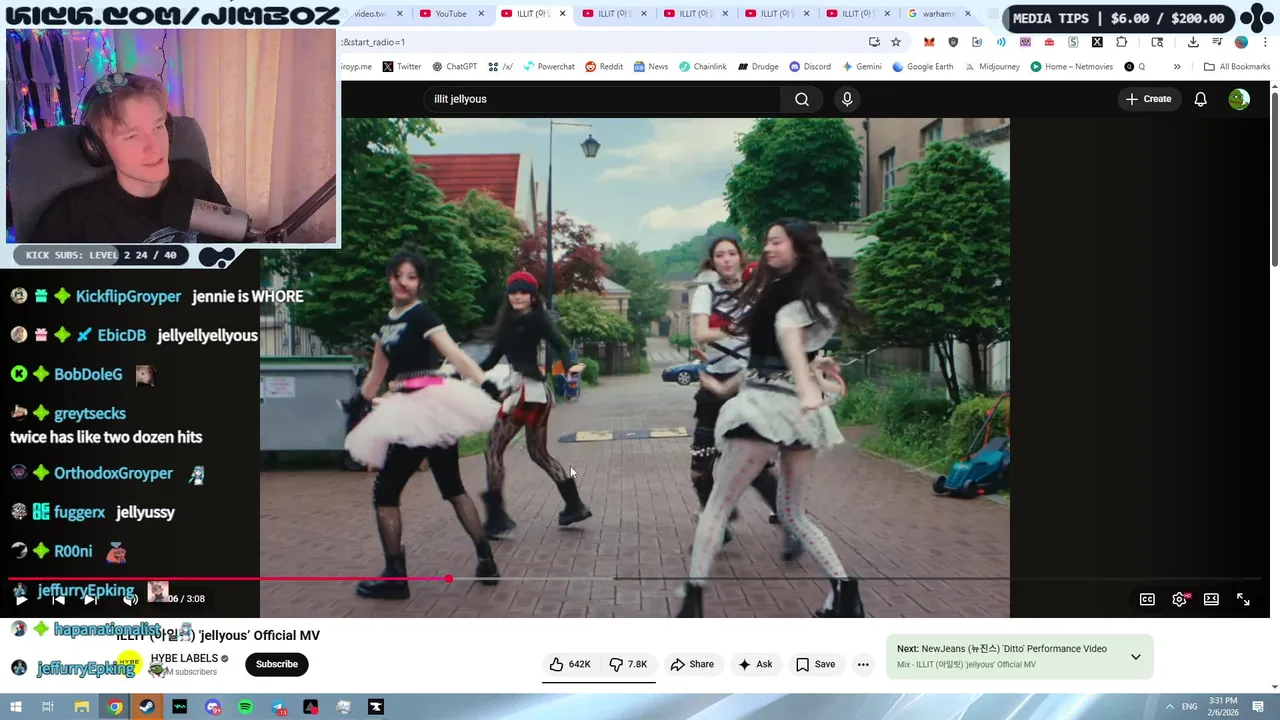
Task: Show hidden system tray icons
Action: [1170, 706]
